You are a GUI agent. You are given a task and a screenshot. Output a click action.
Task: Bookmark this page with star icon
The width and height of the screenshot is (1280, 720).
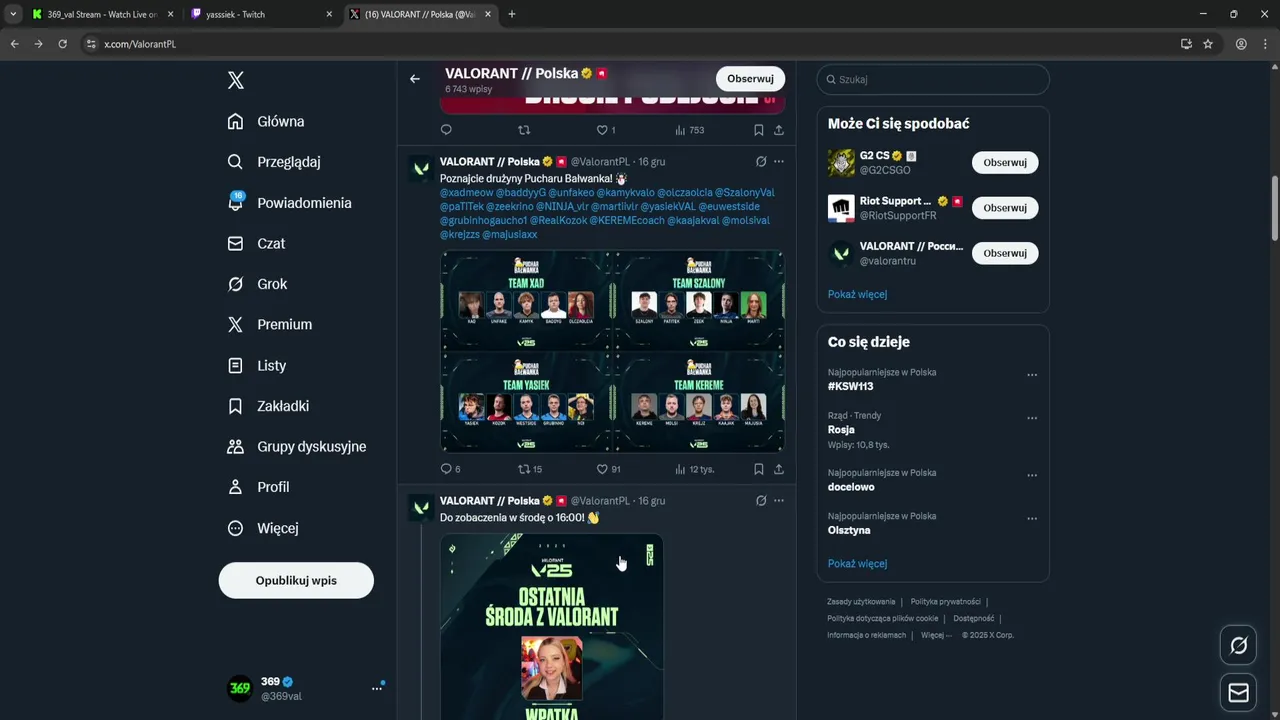tap(1208, 44)
